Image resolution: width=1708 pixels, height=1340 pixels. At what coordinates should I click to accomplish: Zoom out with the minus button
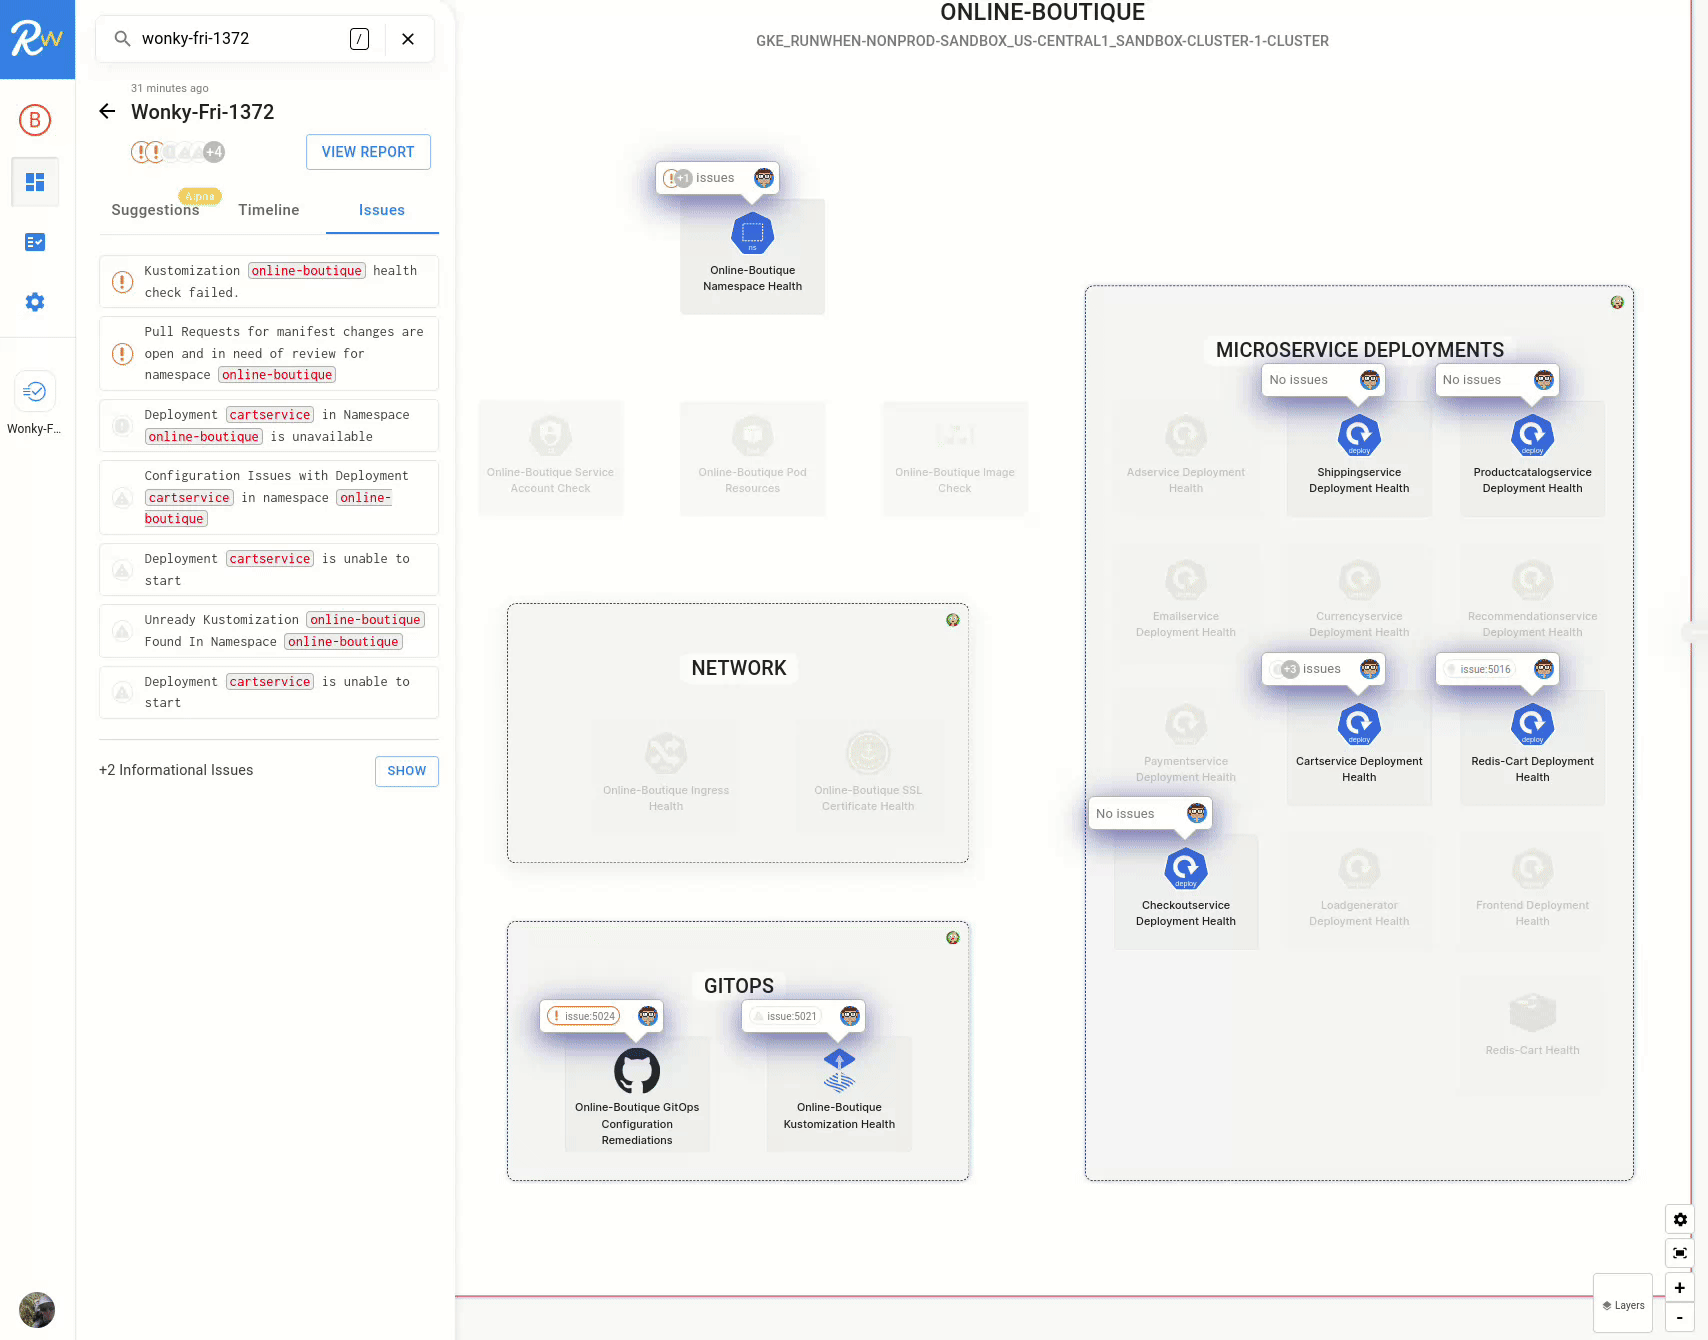pos(1680,1318)
